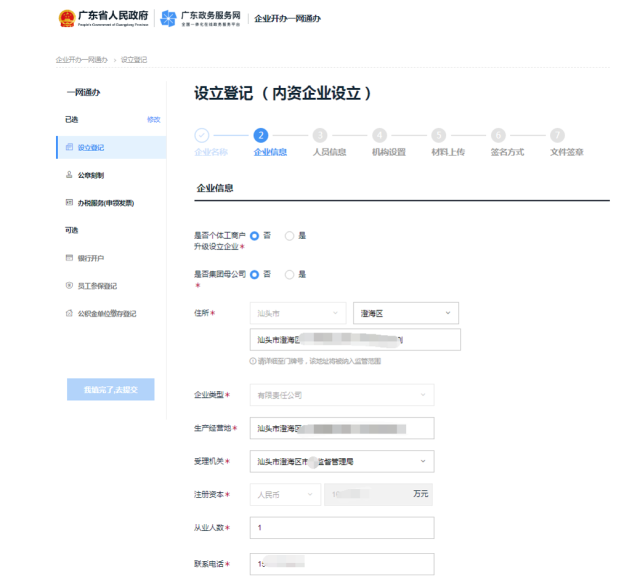Click the 我填完了,去提交 submit button
640x582 pixels.
pos(111,389)
